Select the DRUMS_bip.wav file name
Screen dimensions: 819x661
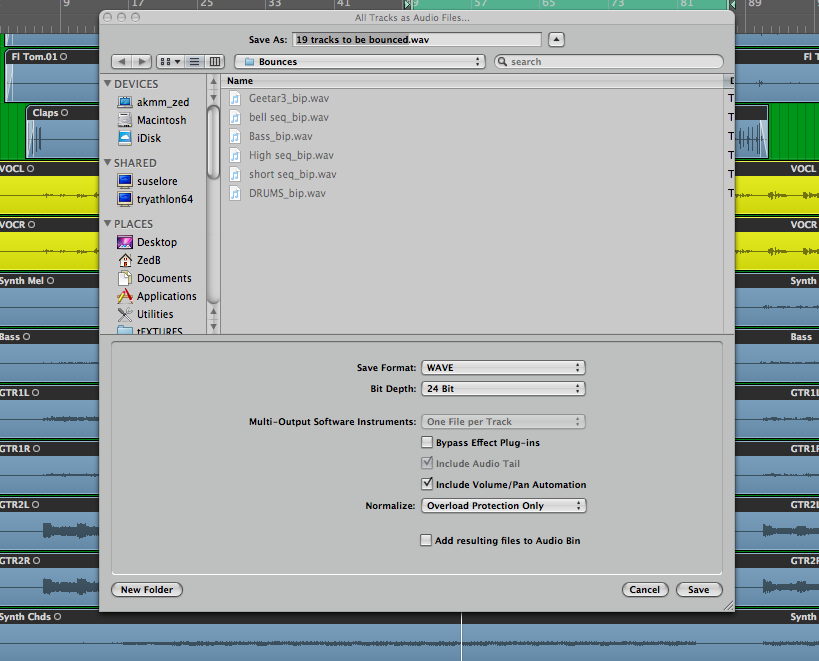[287, 193]
